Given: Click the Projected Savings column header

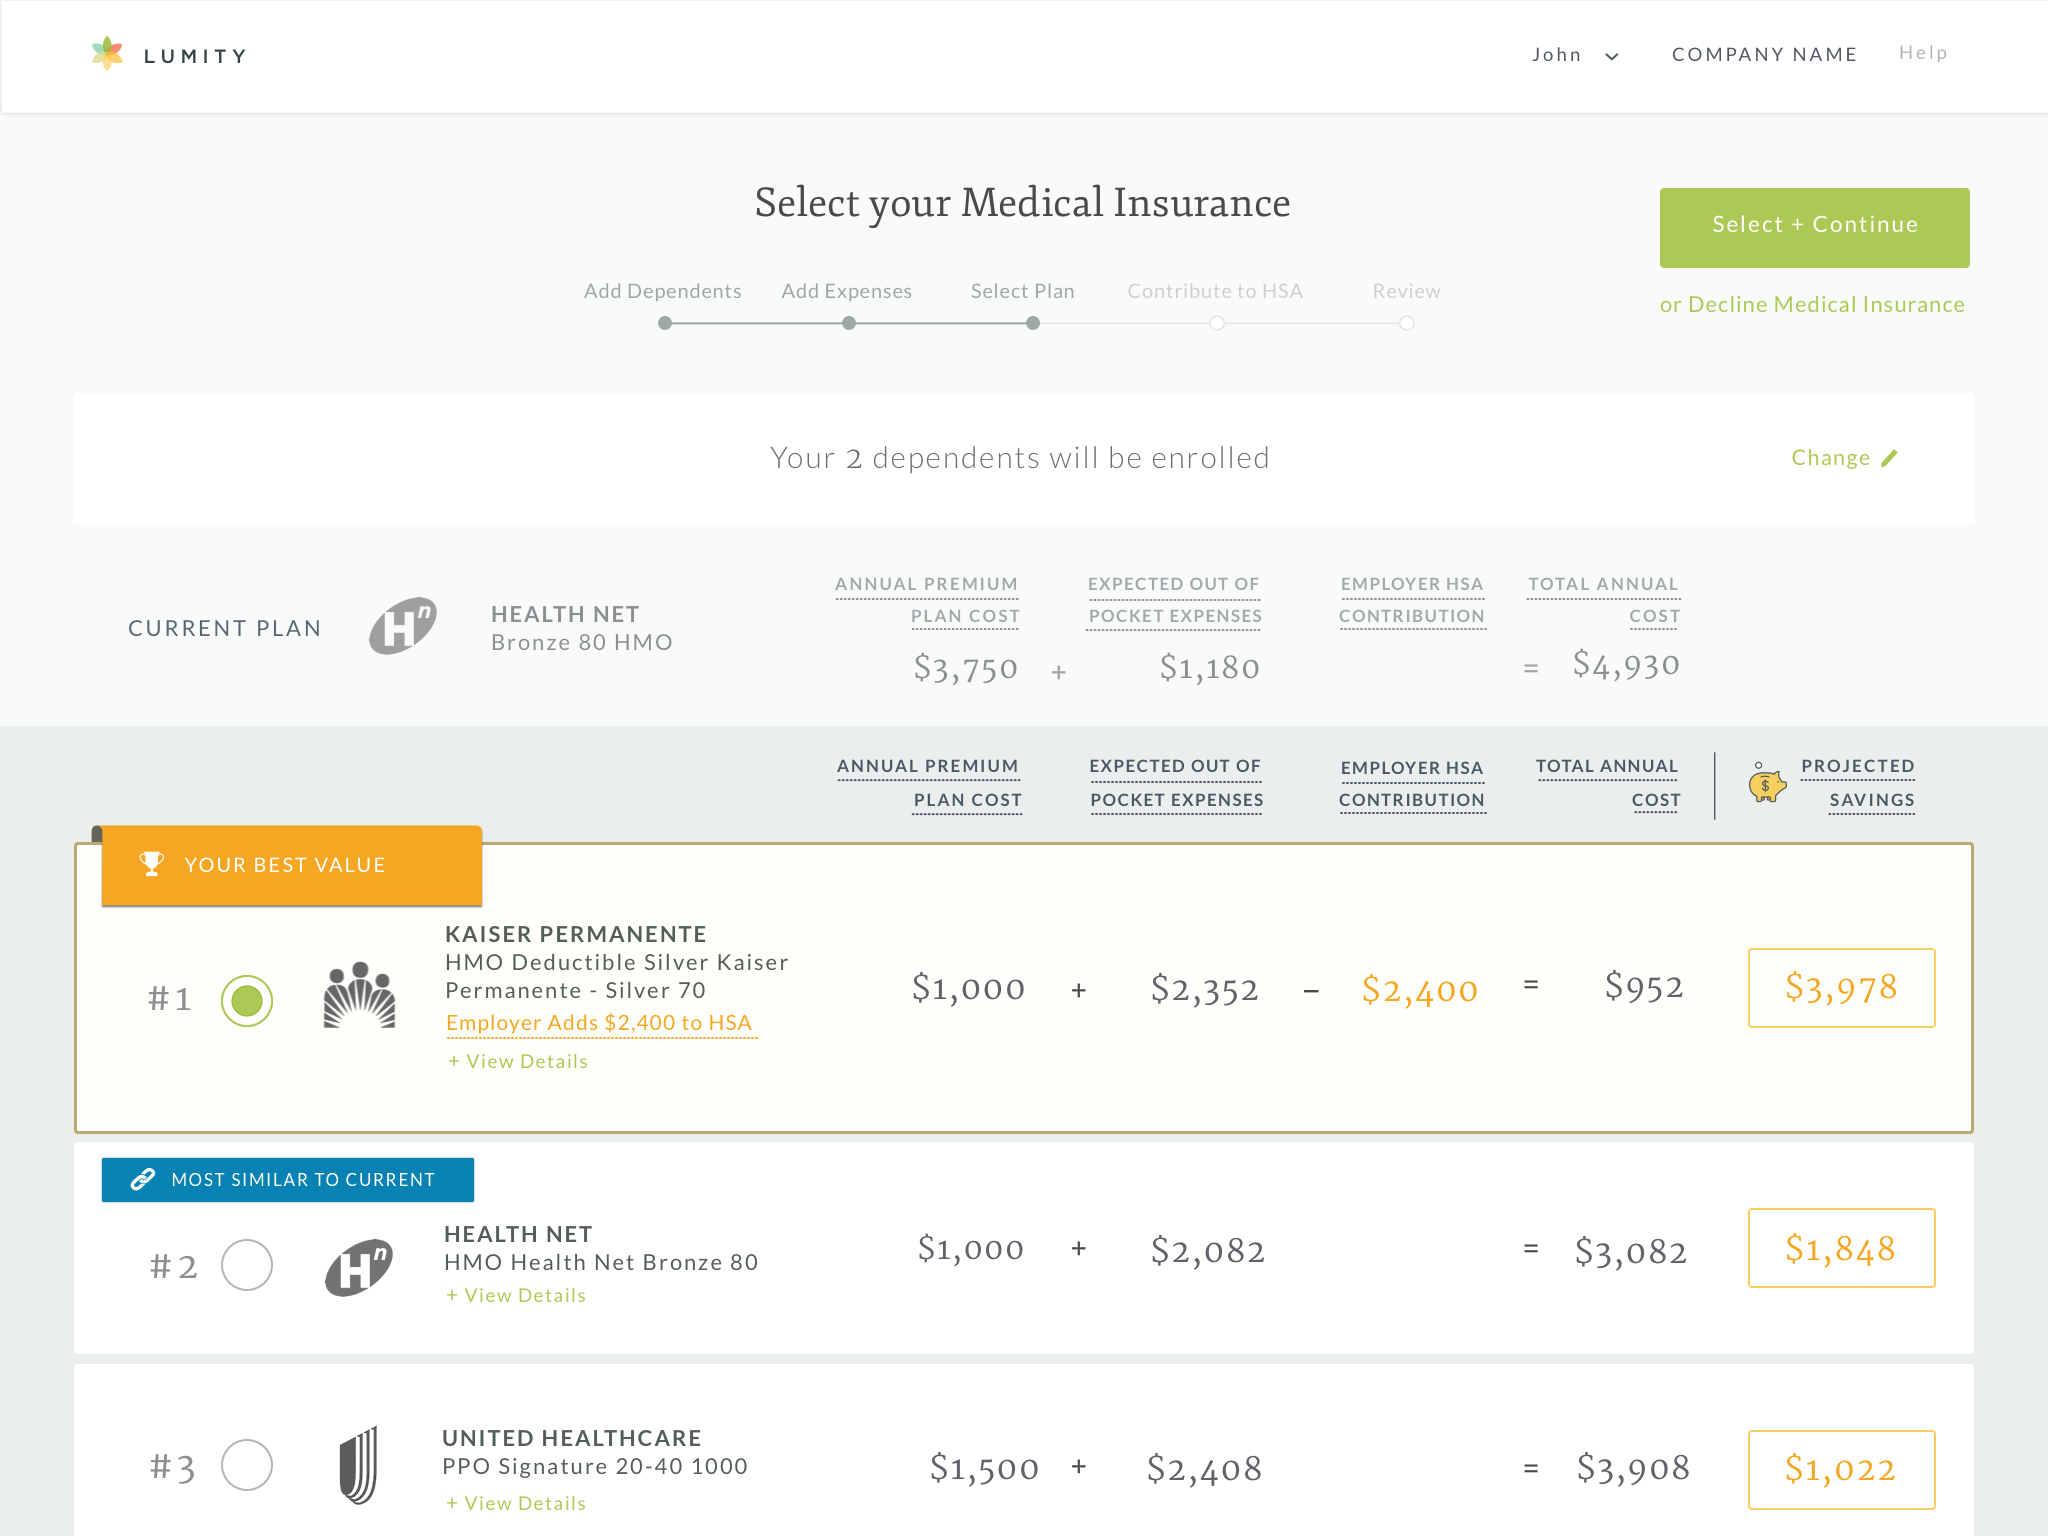Looking at the screenshot, I should 1857,783.
